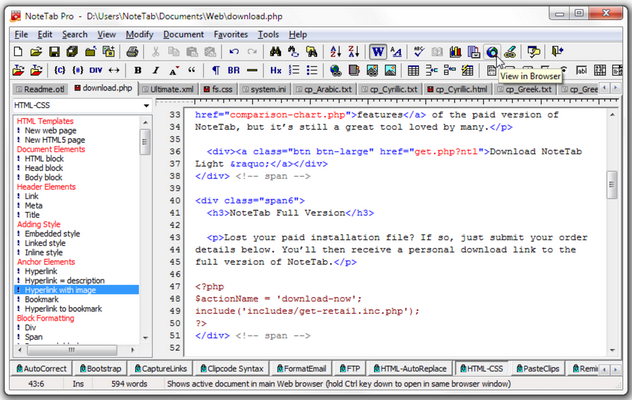
Task: Insert a paragraph tag with the pilcrow icon
Action: pyautogui.click(x=216, y=70)
